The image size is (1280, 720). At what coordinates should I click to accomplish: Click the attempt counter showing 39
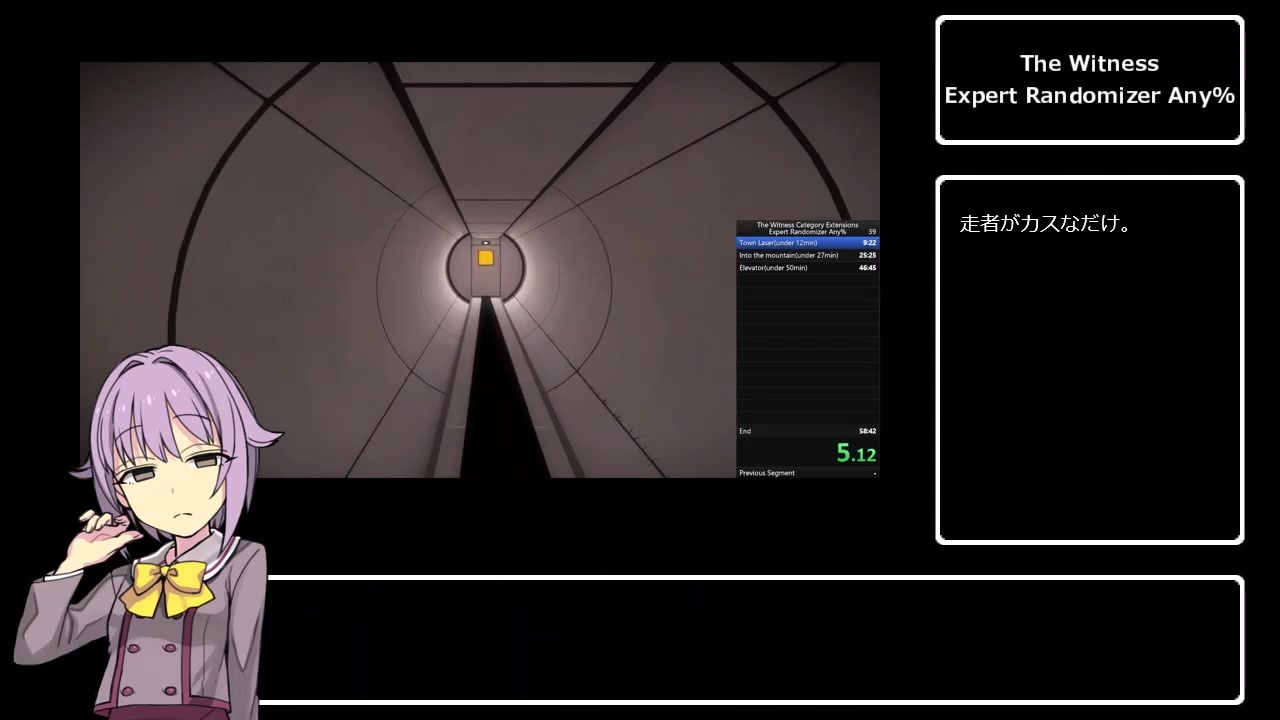tap(872, 232)
